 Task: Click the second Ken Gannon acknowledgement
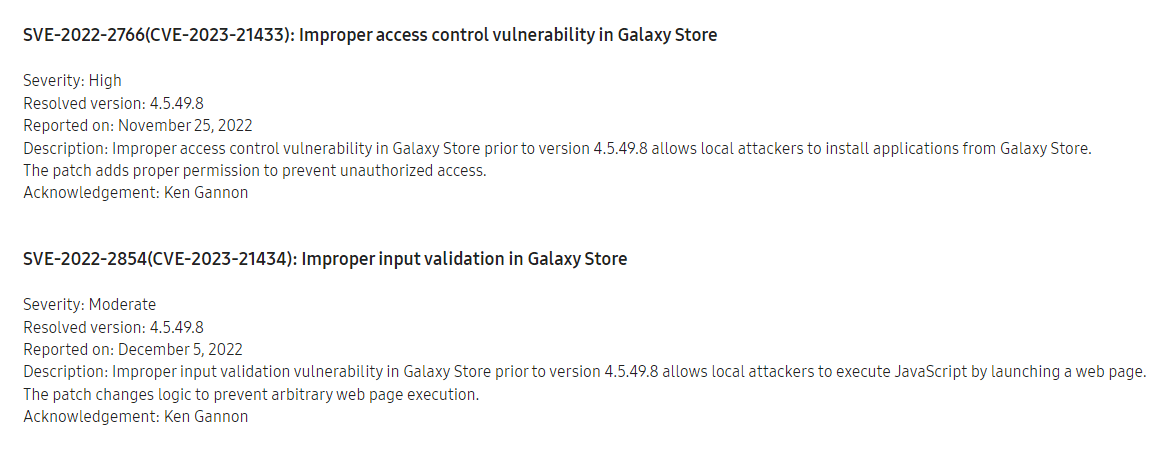coord(135,416)
